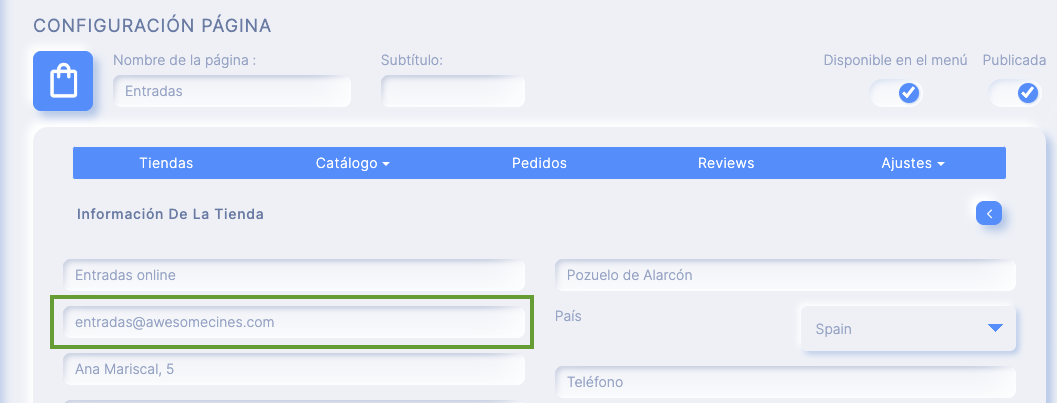This screenshot has width=1057, height=403.
Task: Expand the Ajustes menu
Action: (913, 163)
